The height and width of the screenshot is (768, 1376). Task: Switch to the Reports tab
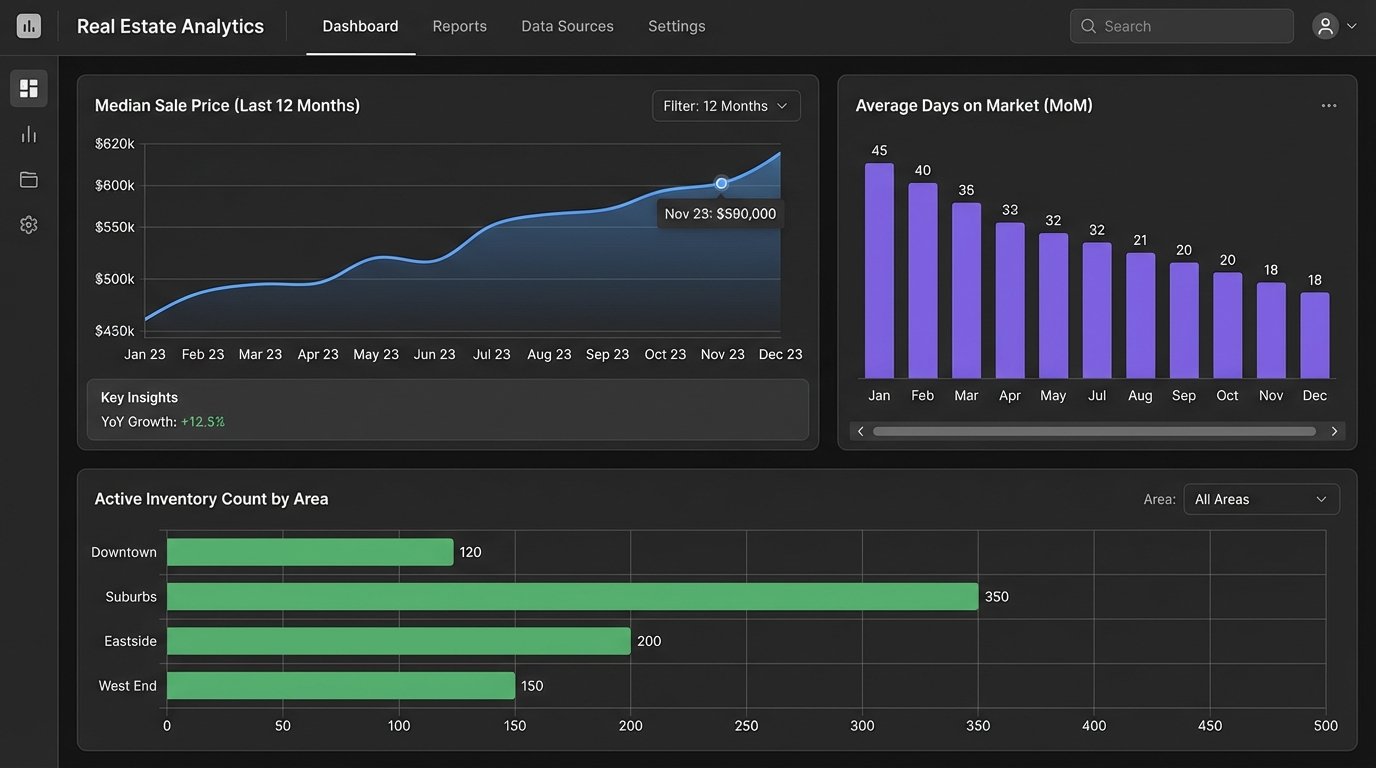(459, 26)
